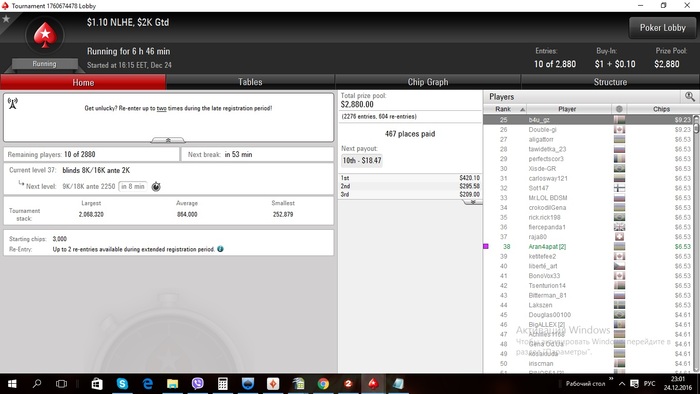The width and height of the screenshot is (700, 394).
Task: Click the flag icon beside fiercepanda1
Action: pyautogui.click(x=619, y=227)
